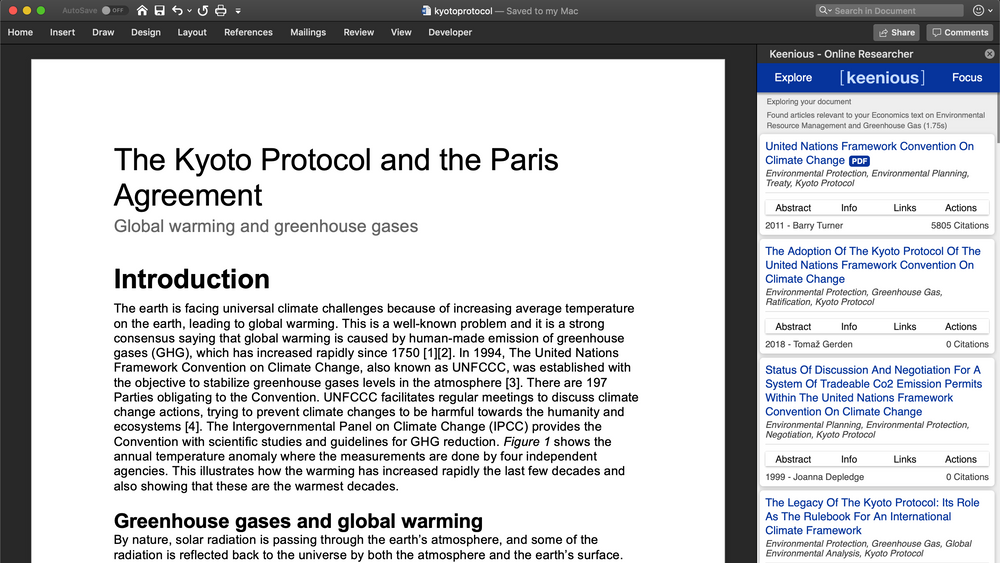The width and height of the screenshot is (1000, 563).
Task: Click the document title The Kyoto Protocol heading
Action: [x=336, y=177]
